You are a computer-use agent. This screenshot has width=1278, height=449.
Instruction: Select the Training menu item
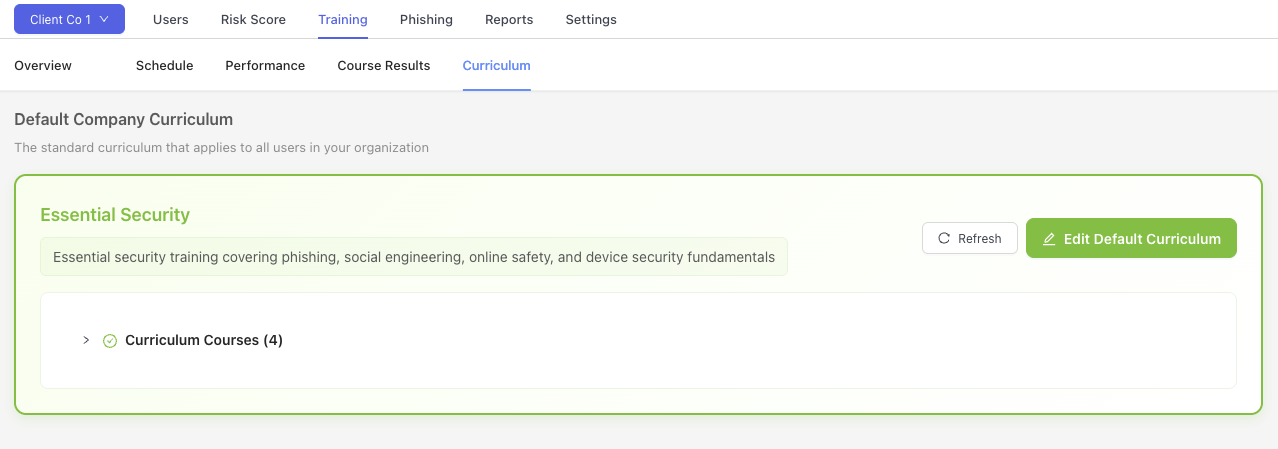click(x=343, y=19)
